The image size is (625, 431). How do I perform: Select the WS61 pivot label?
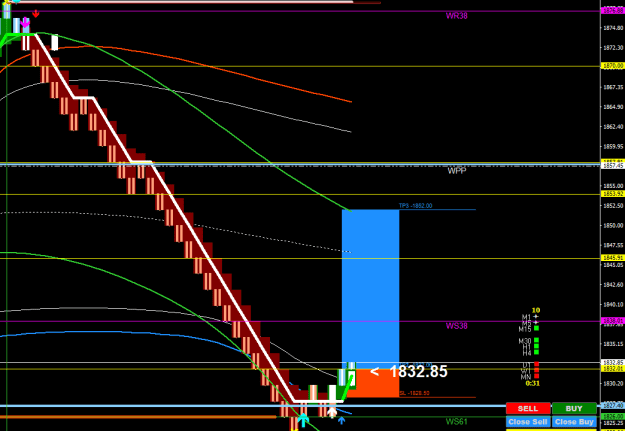point(456,421)
